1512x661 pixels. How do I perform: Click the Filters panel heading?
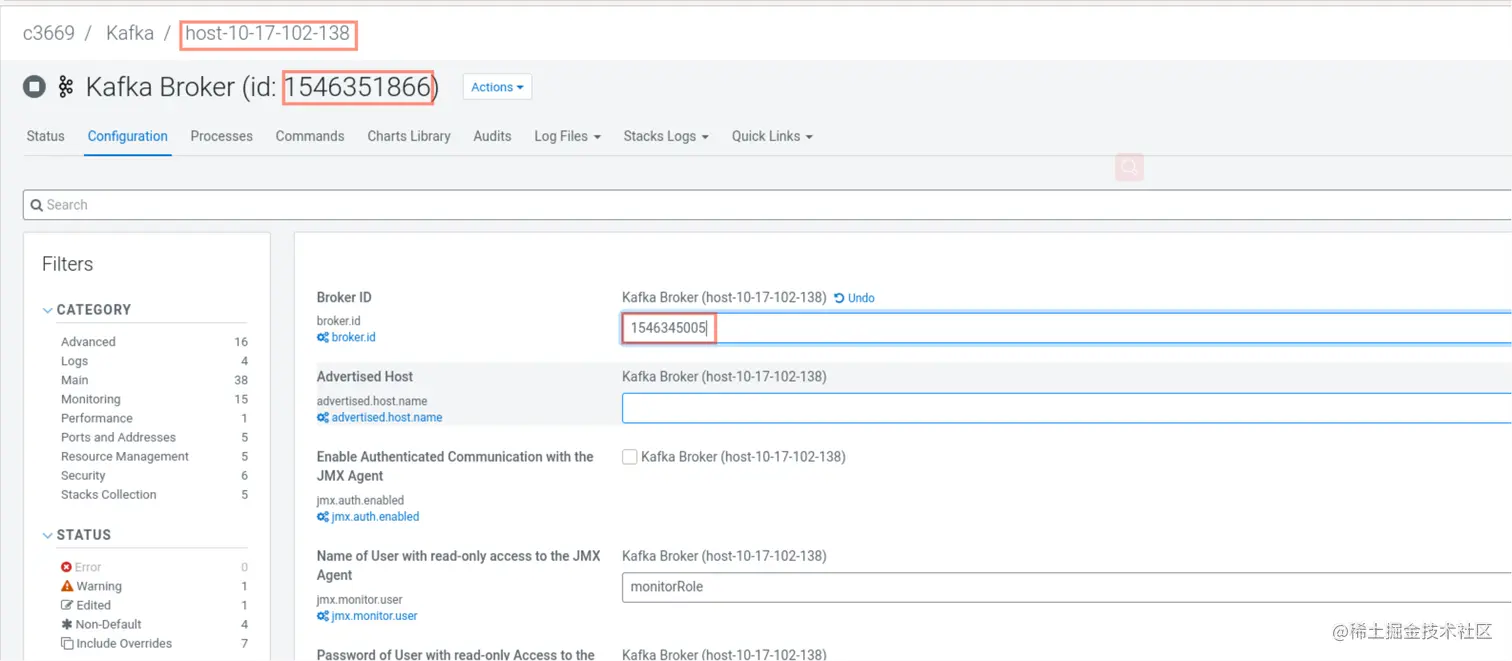[67, 264]
